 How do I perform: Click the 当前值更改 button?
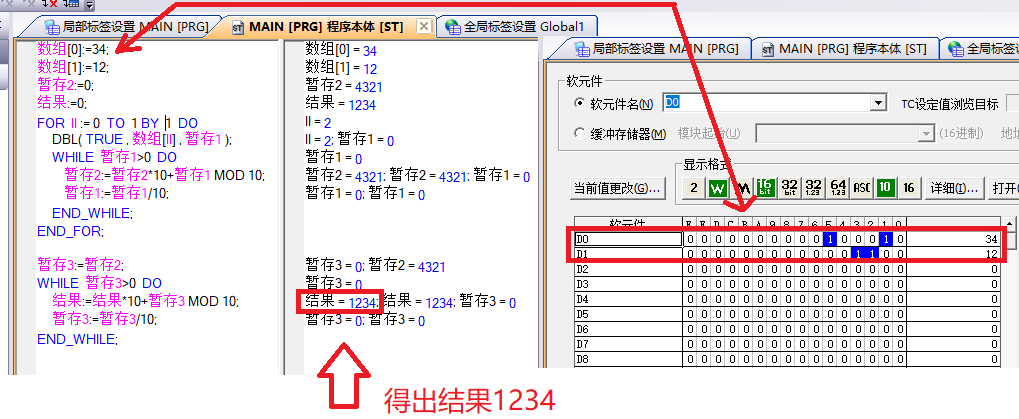[x=617, y=188]
